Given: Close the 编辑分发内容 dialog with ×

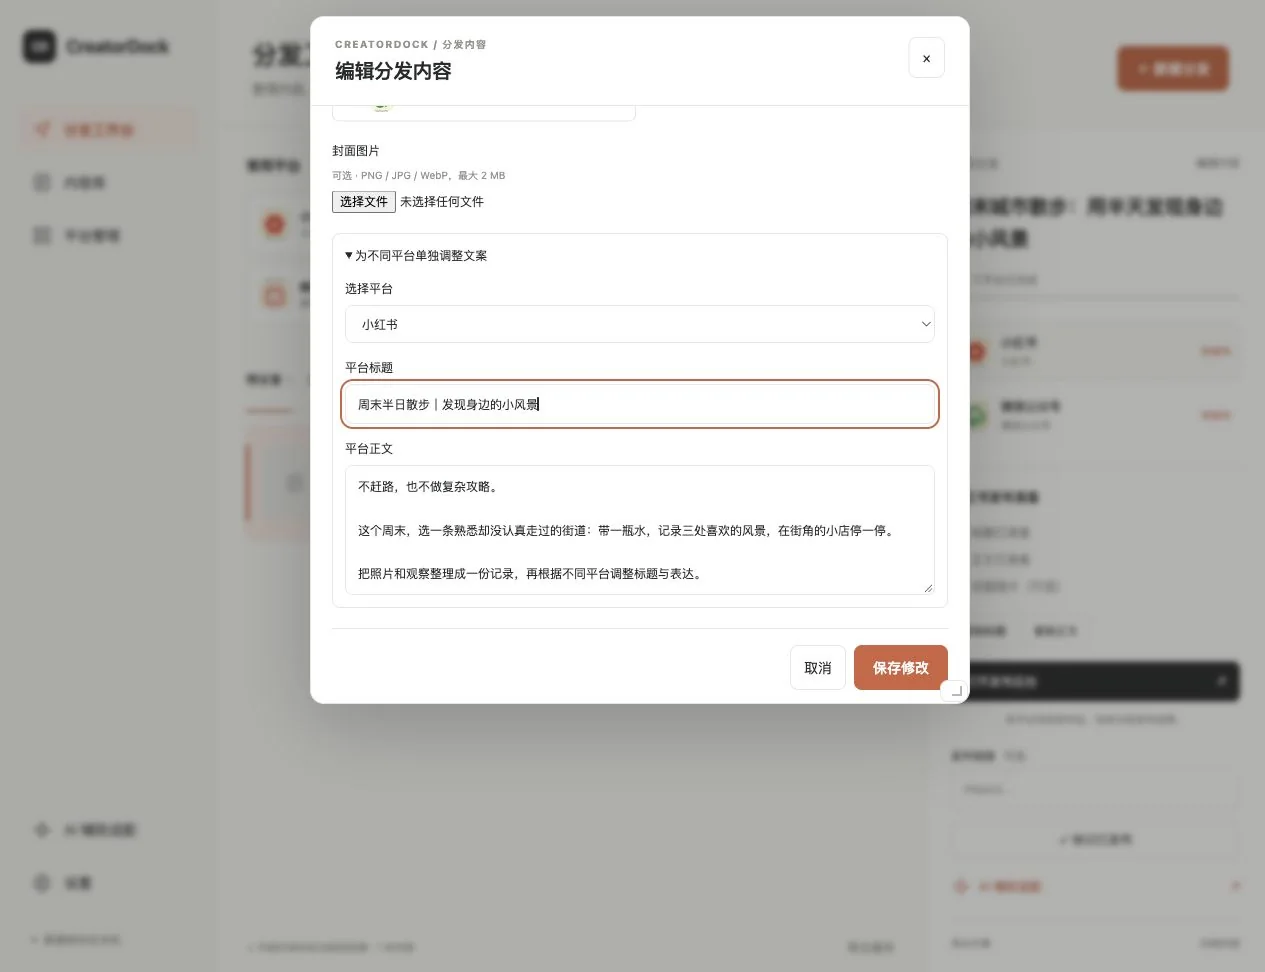Looking at the screenshot, I should [x=926, y=58].
